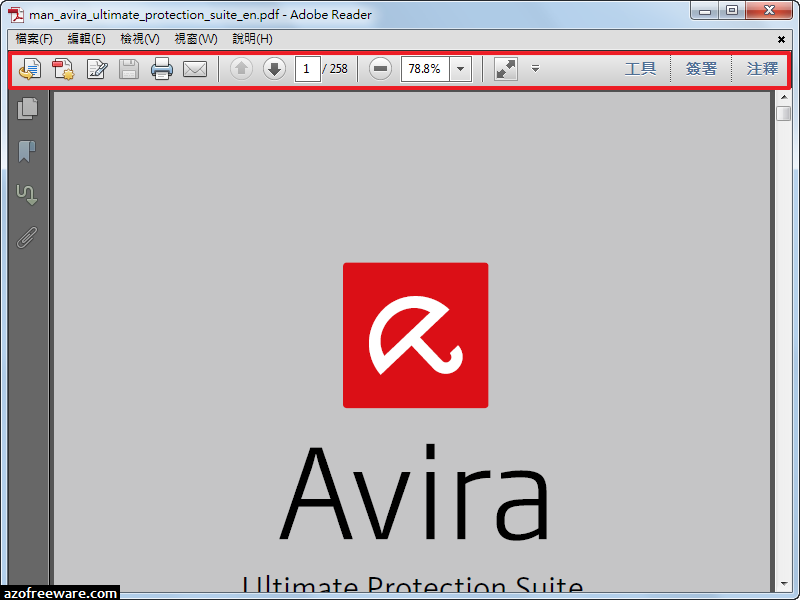Viewport: 800px width, 600px height.
Task: Click scrollbar up arrow
Action: tap(784, 97)
